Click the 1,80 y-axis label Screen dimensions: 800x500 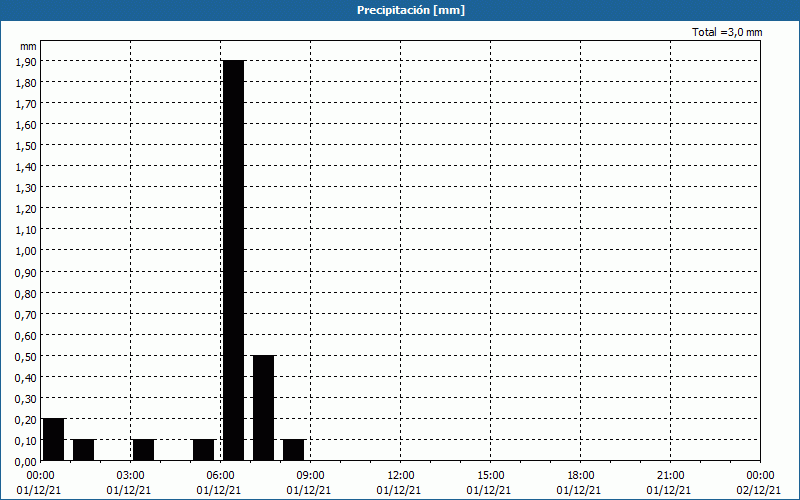coord(26,83)
